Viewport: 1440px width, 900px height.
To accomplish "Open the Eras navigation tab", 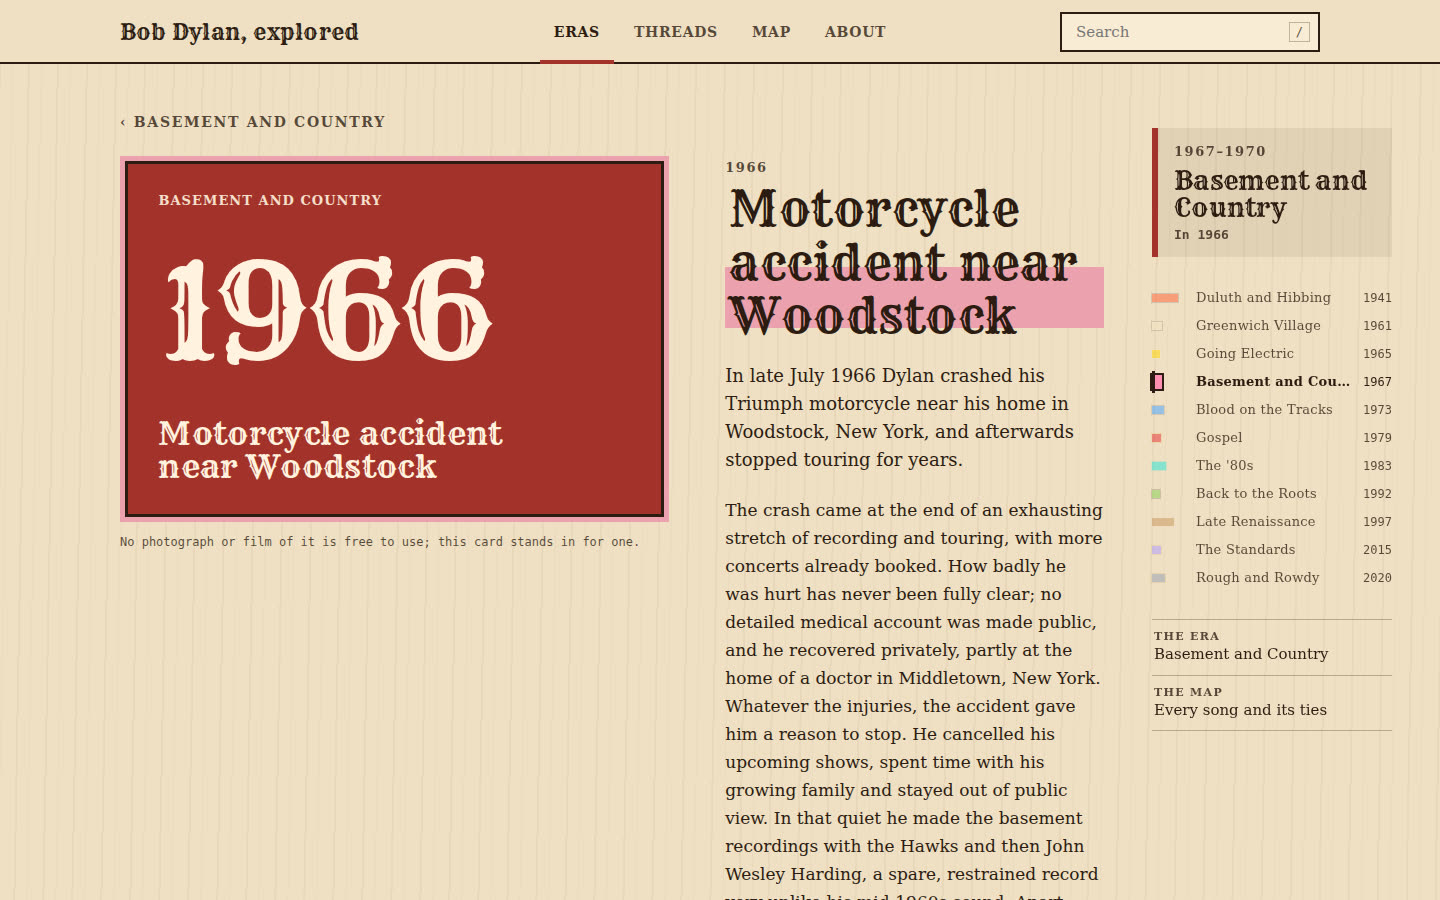I will point(577,32).
